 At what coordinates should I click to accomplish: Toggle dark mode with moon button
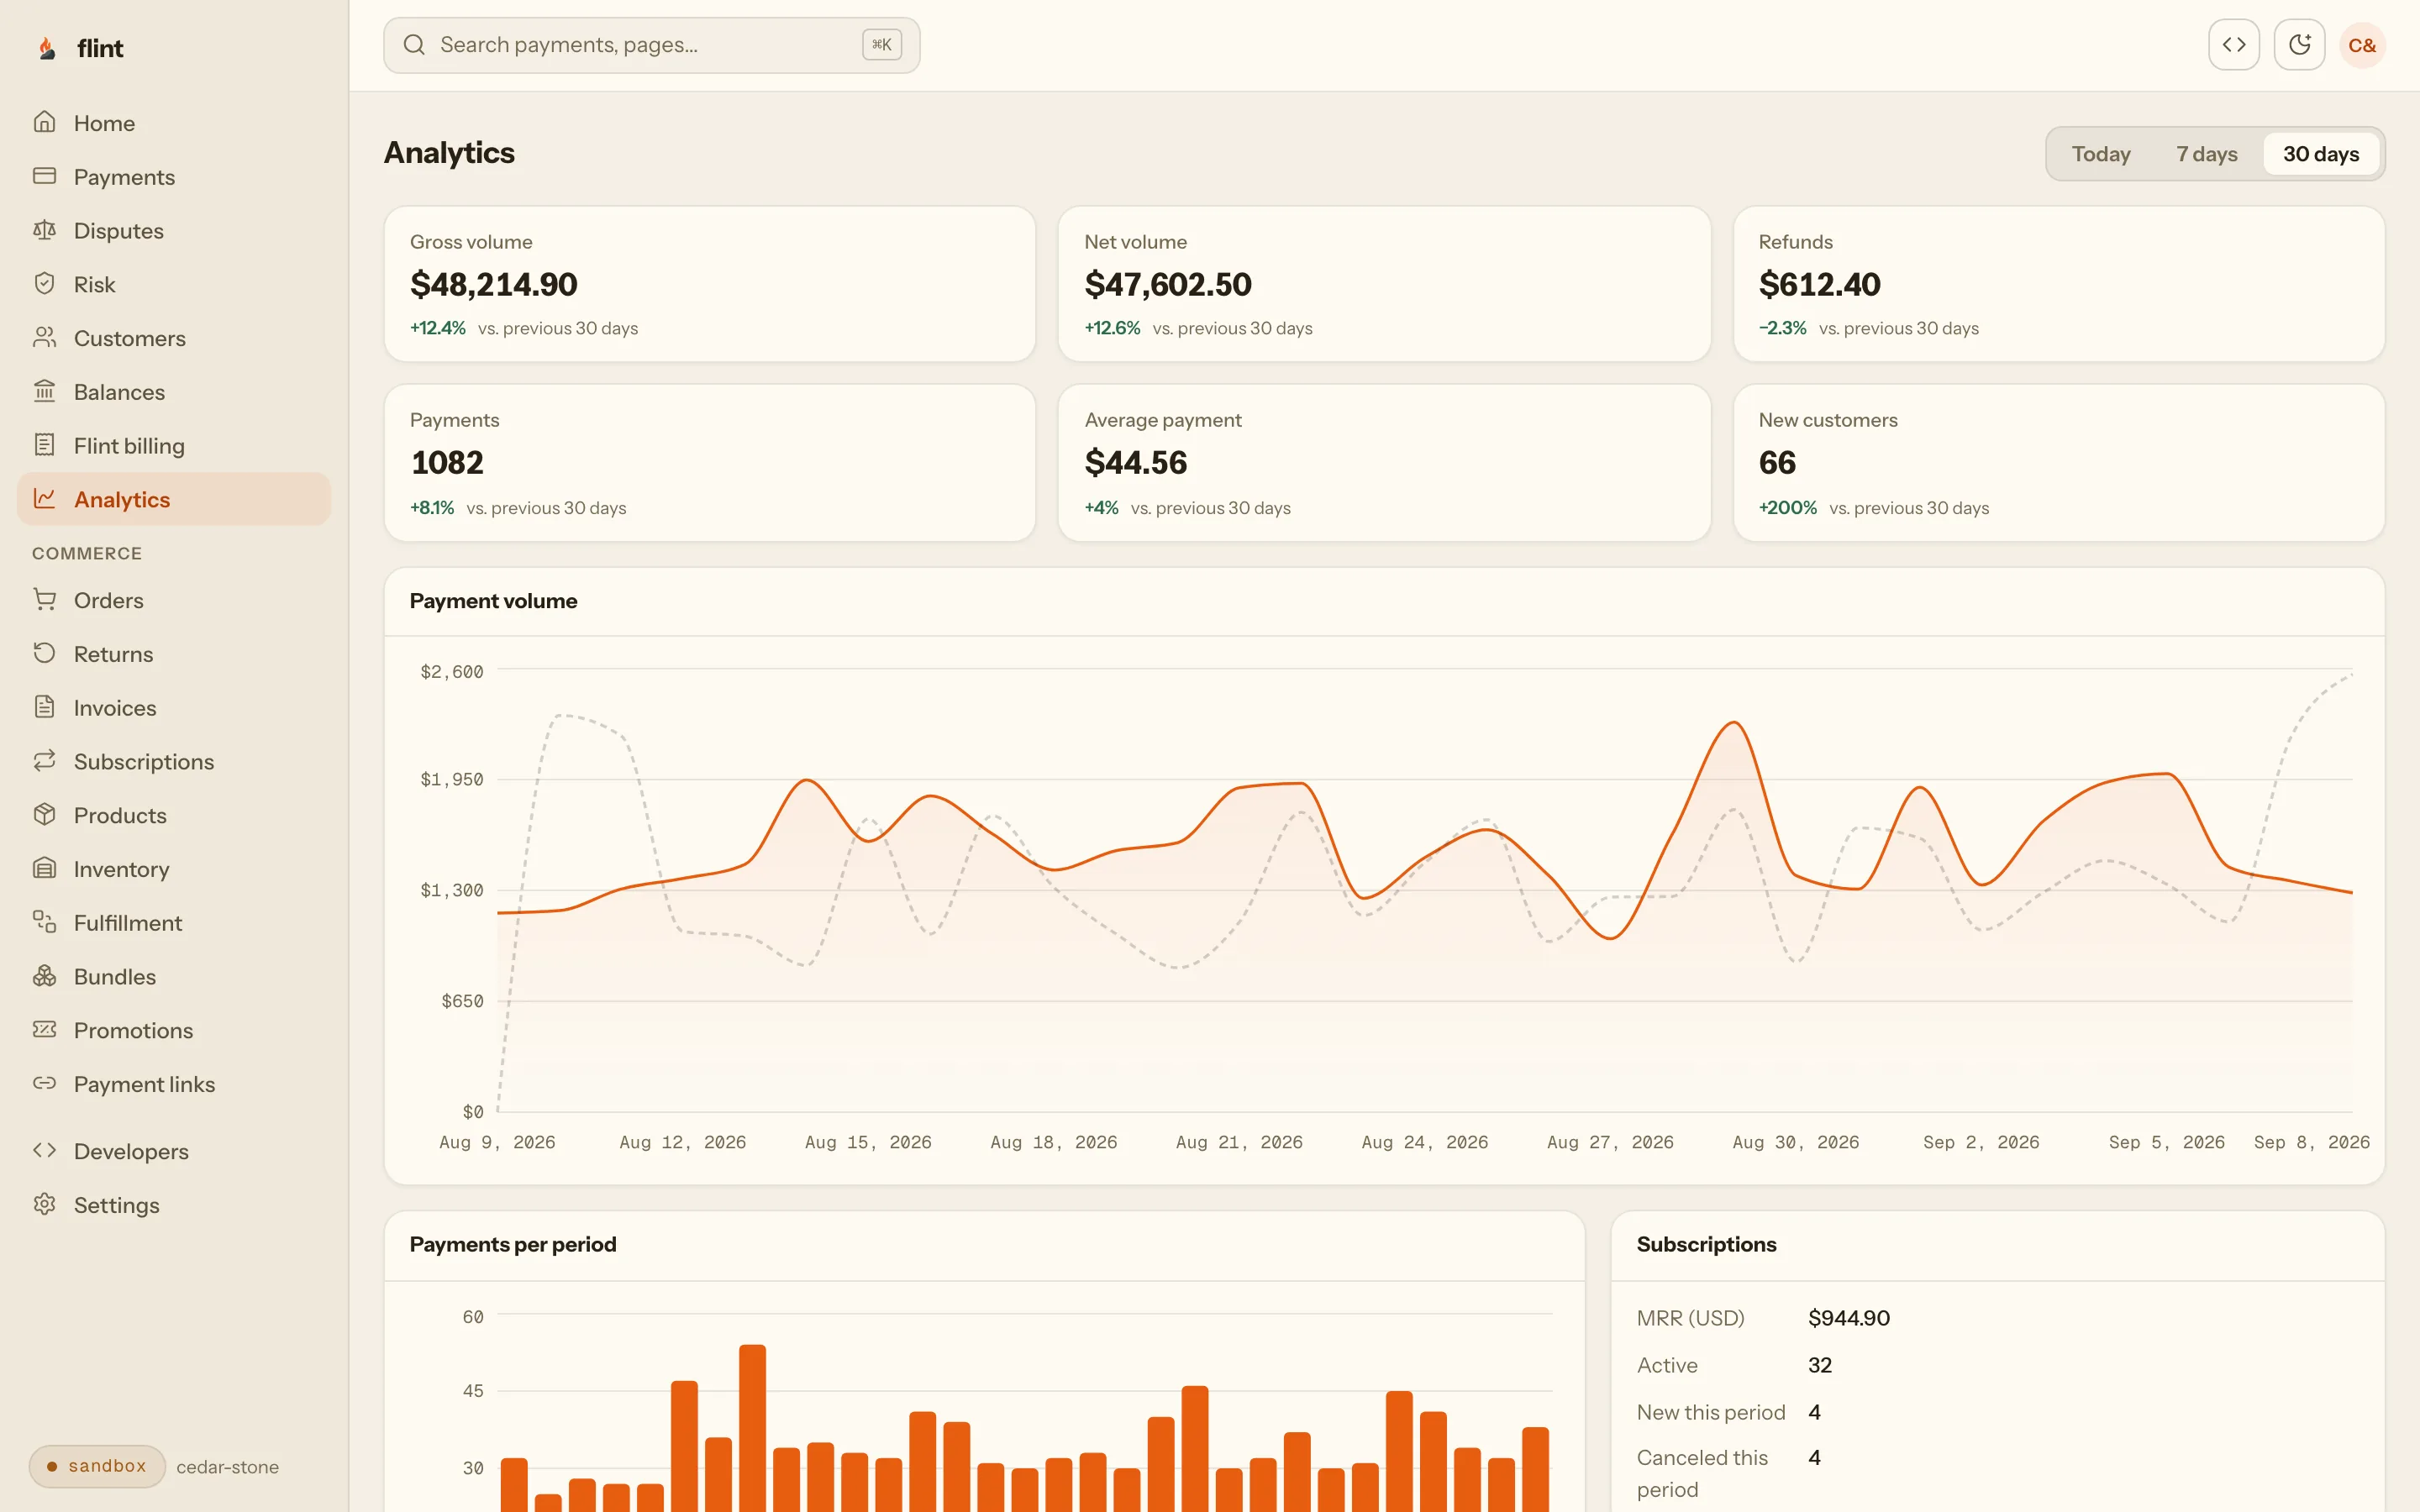(2299, 45)
